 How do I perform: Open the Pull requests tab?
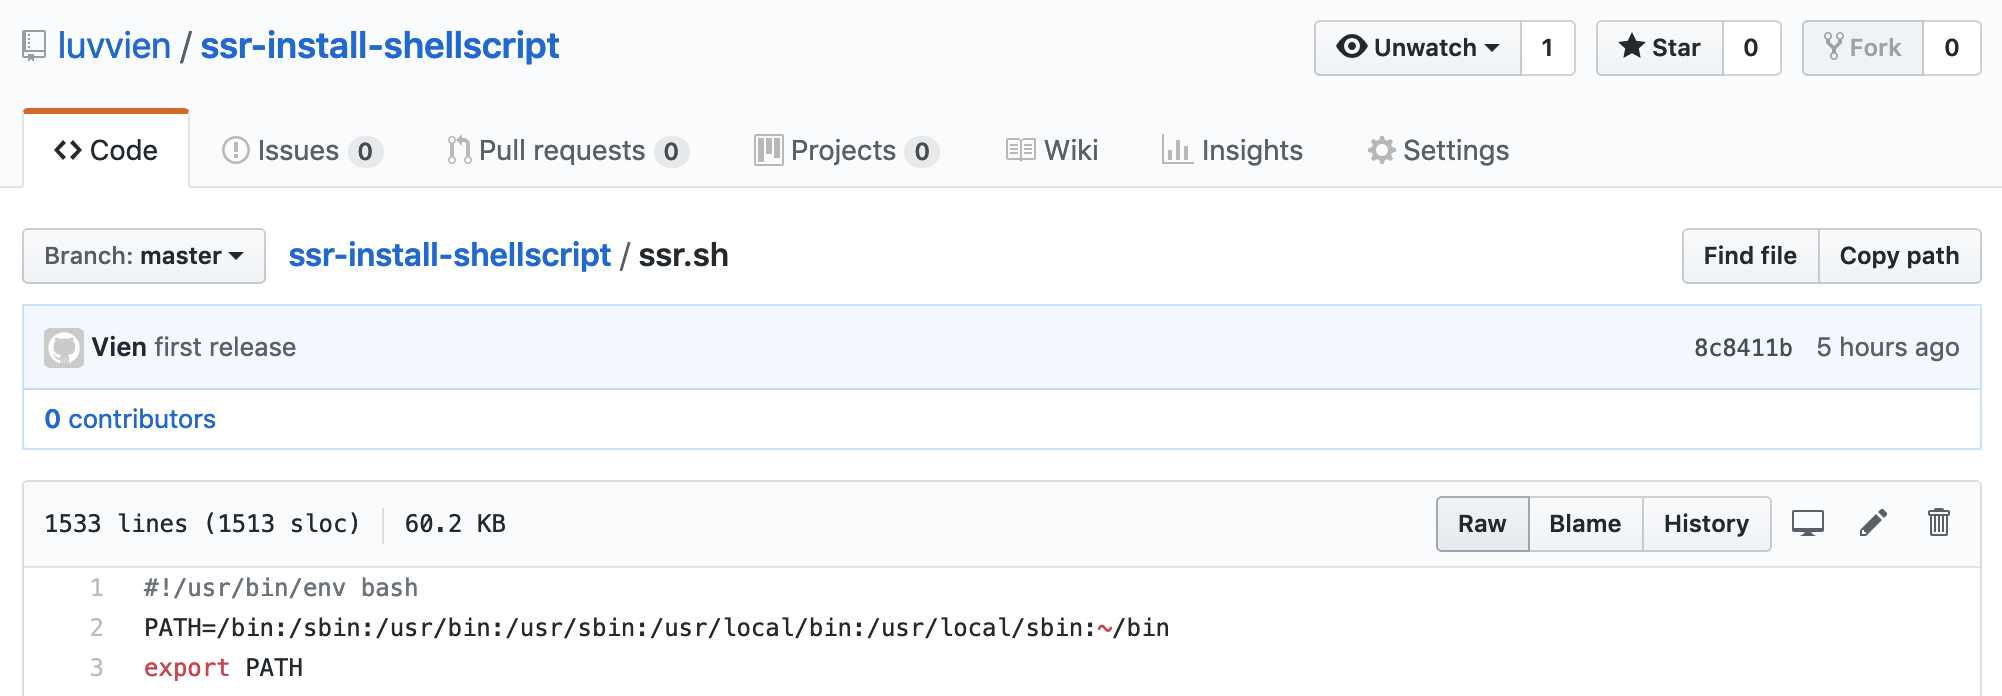click(x=568, y=150)
